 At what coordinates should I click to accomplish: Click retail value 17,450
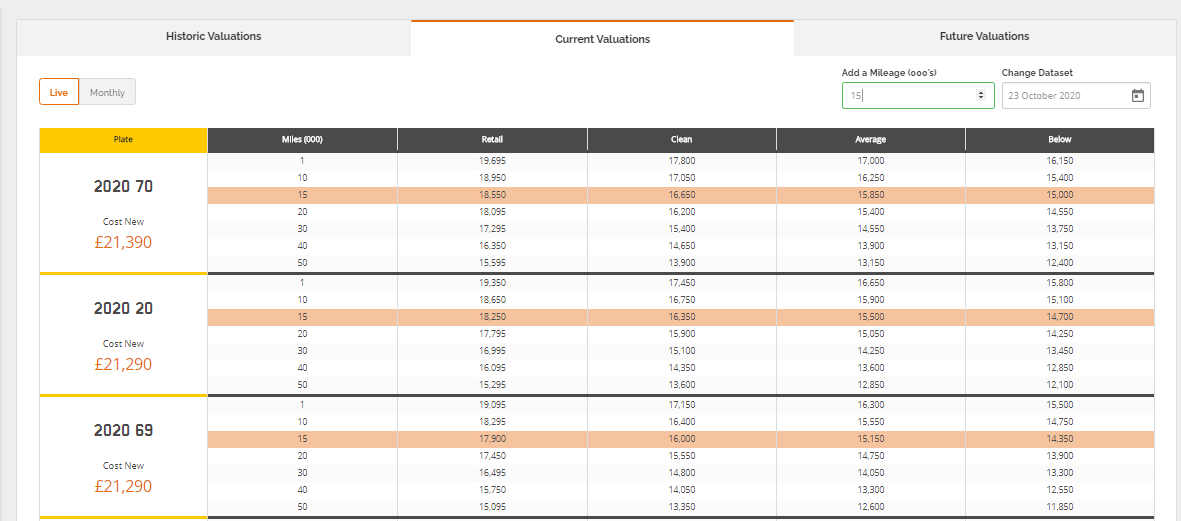click(492, 456)
